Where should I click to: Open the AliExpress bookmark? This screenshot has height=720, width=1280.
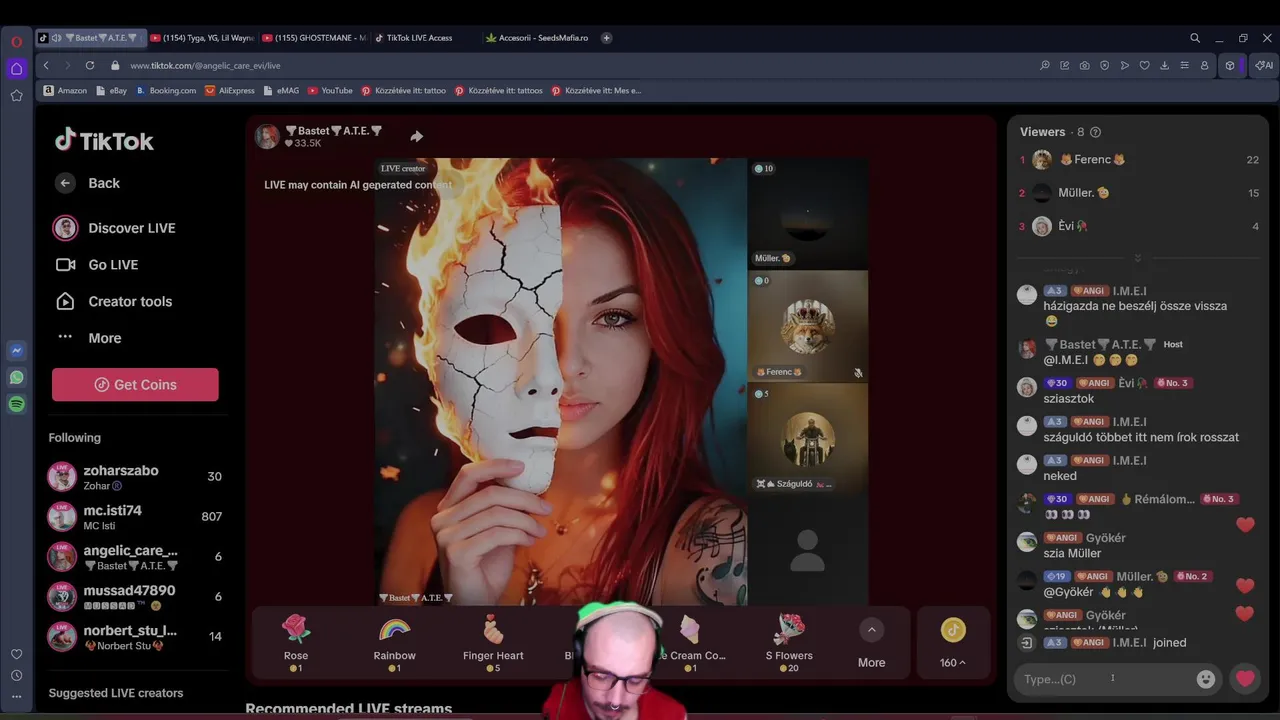(230, 90)
